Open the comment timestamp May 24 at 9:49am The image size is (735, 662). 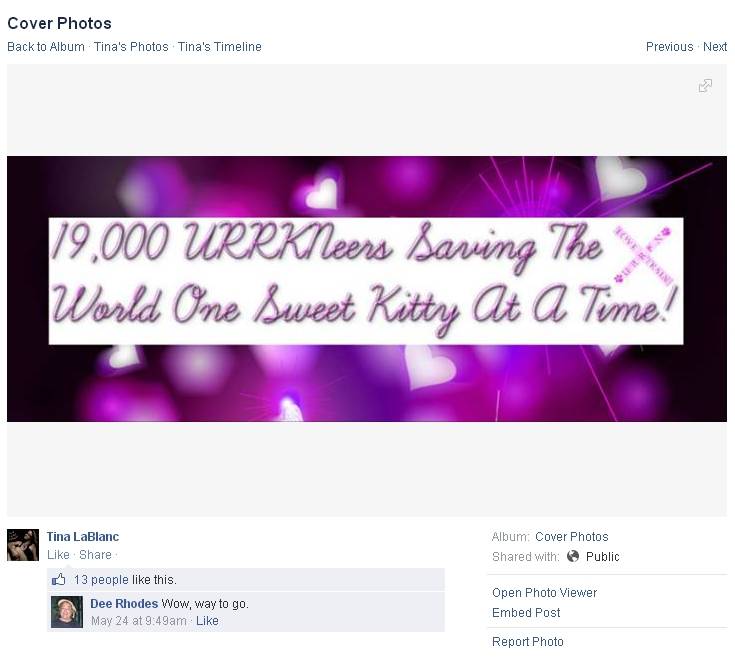139,621
